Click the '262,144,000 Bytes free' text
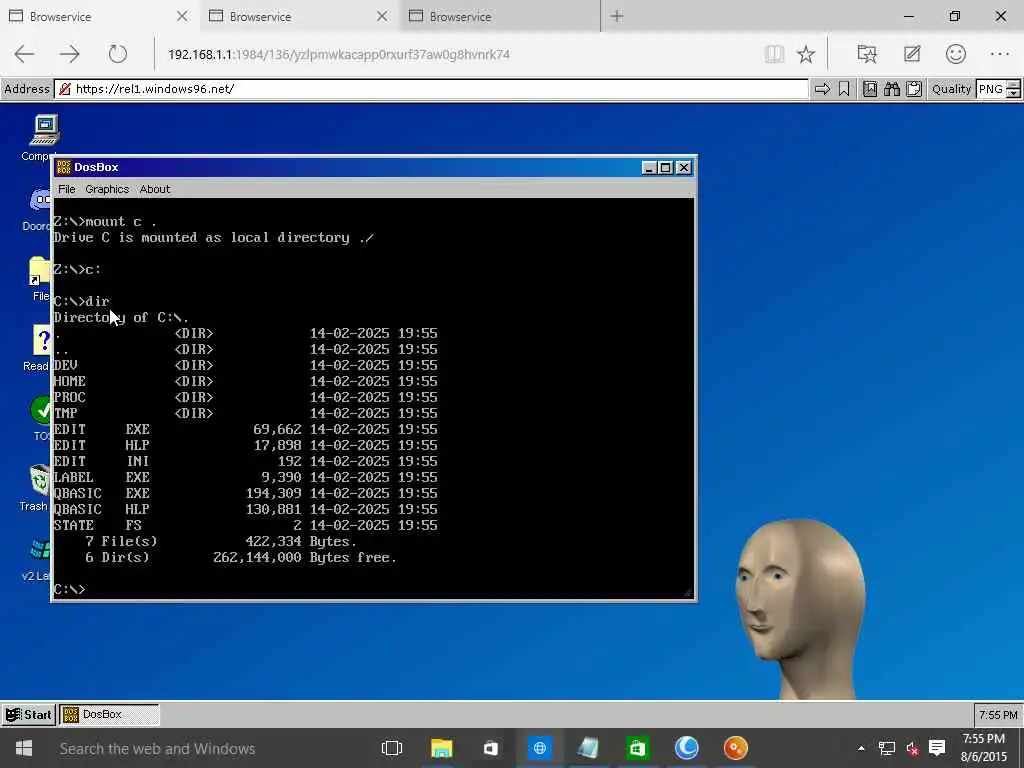1024x768 pixels. click(305, 558)
